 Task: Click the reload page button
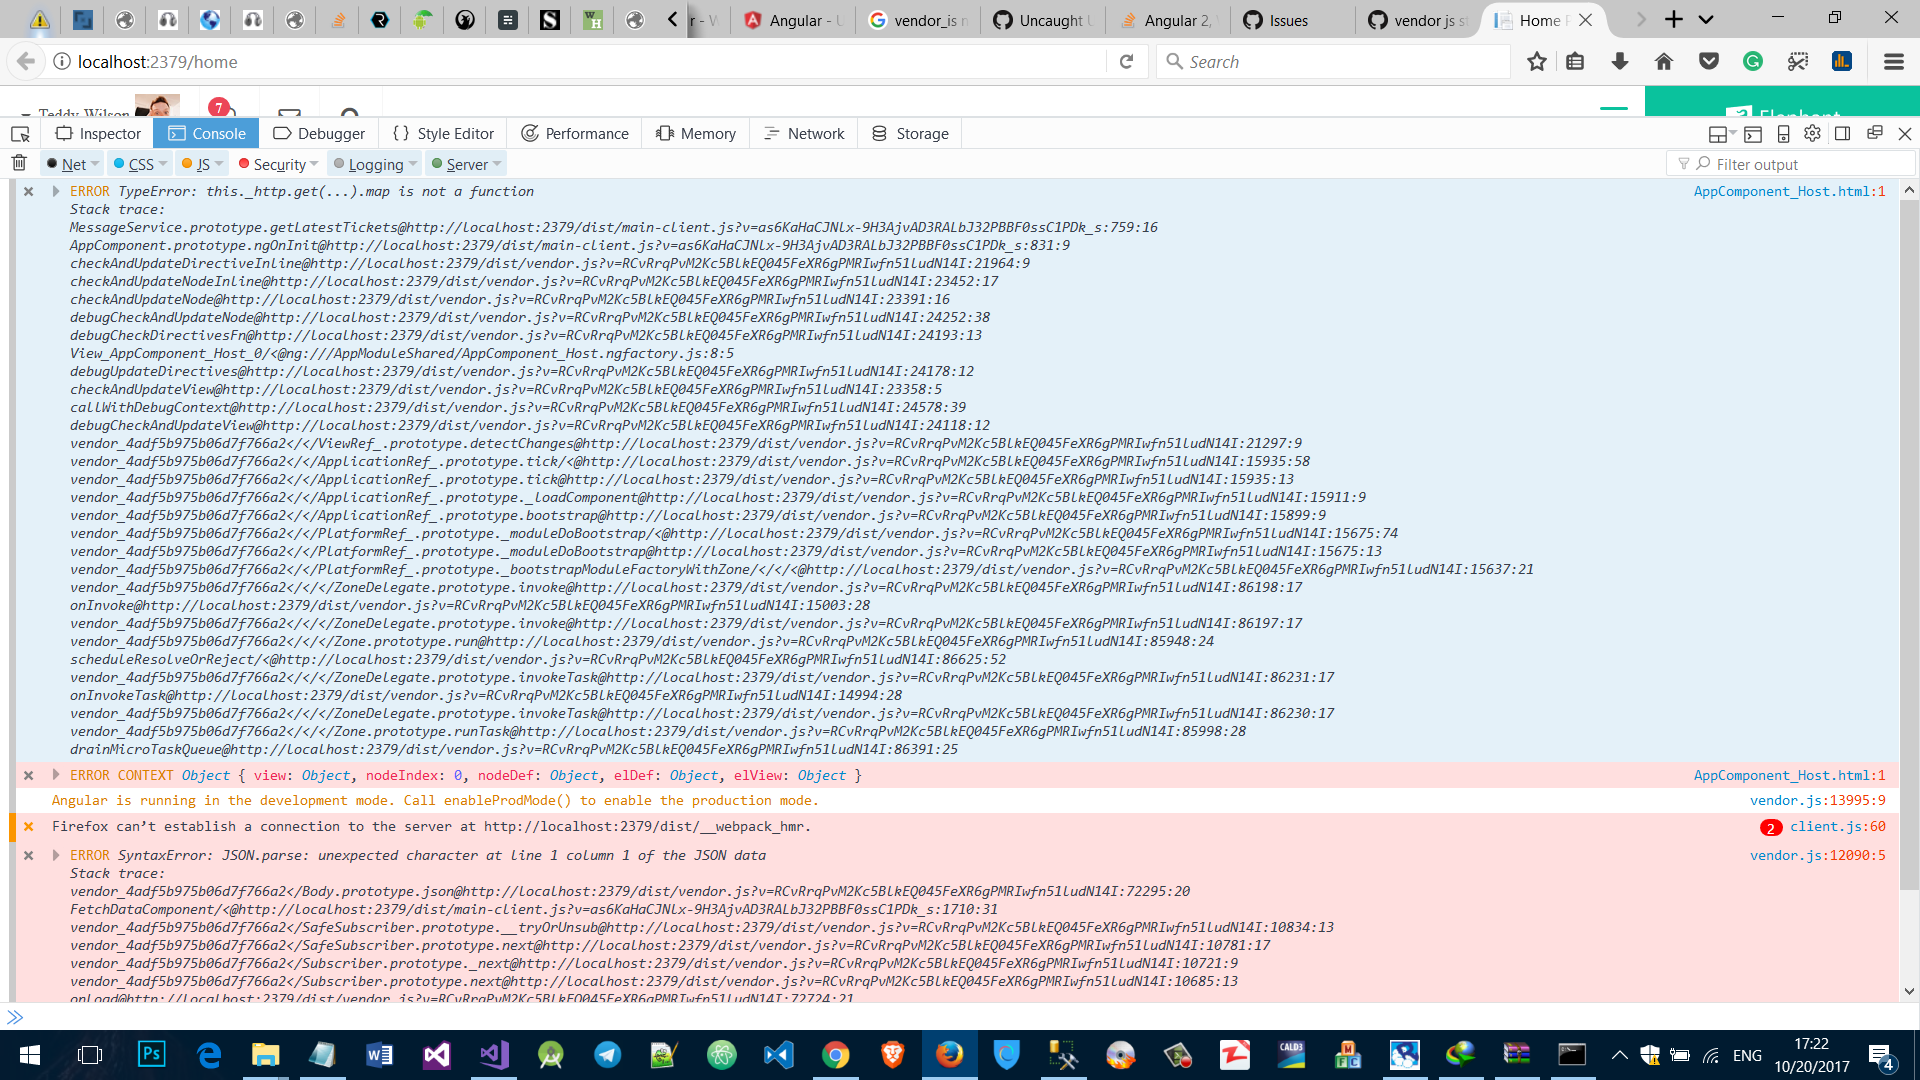click(1126, 62)
